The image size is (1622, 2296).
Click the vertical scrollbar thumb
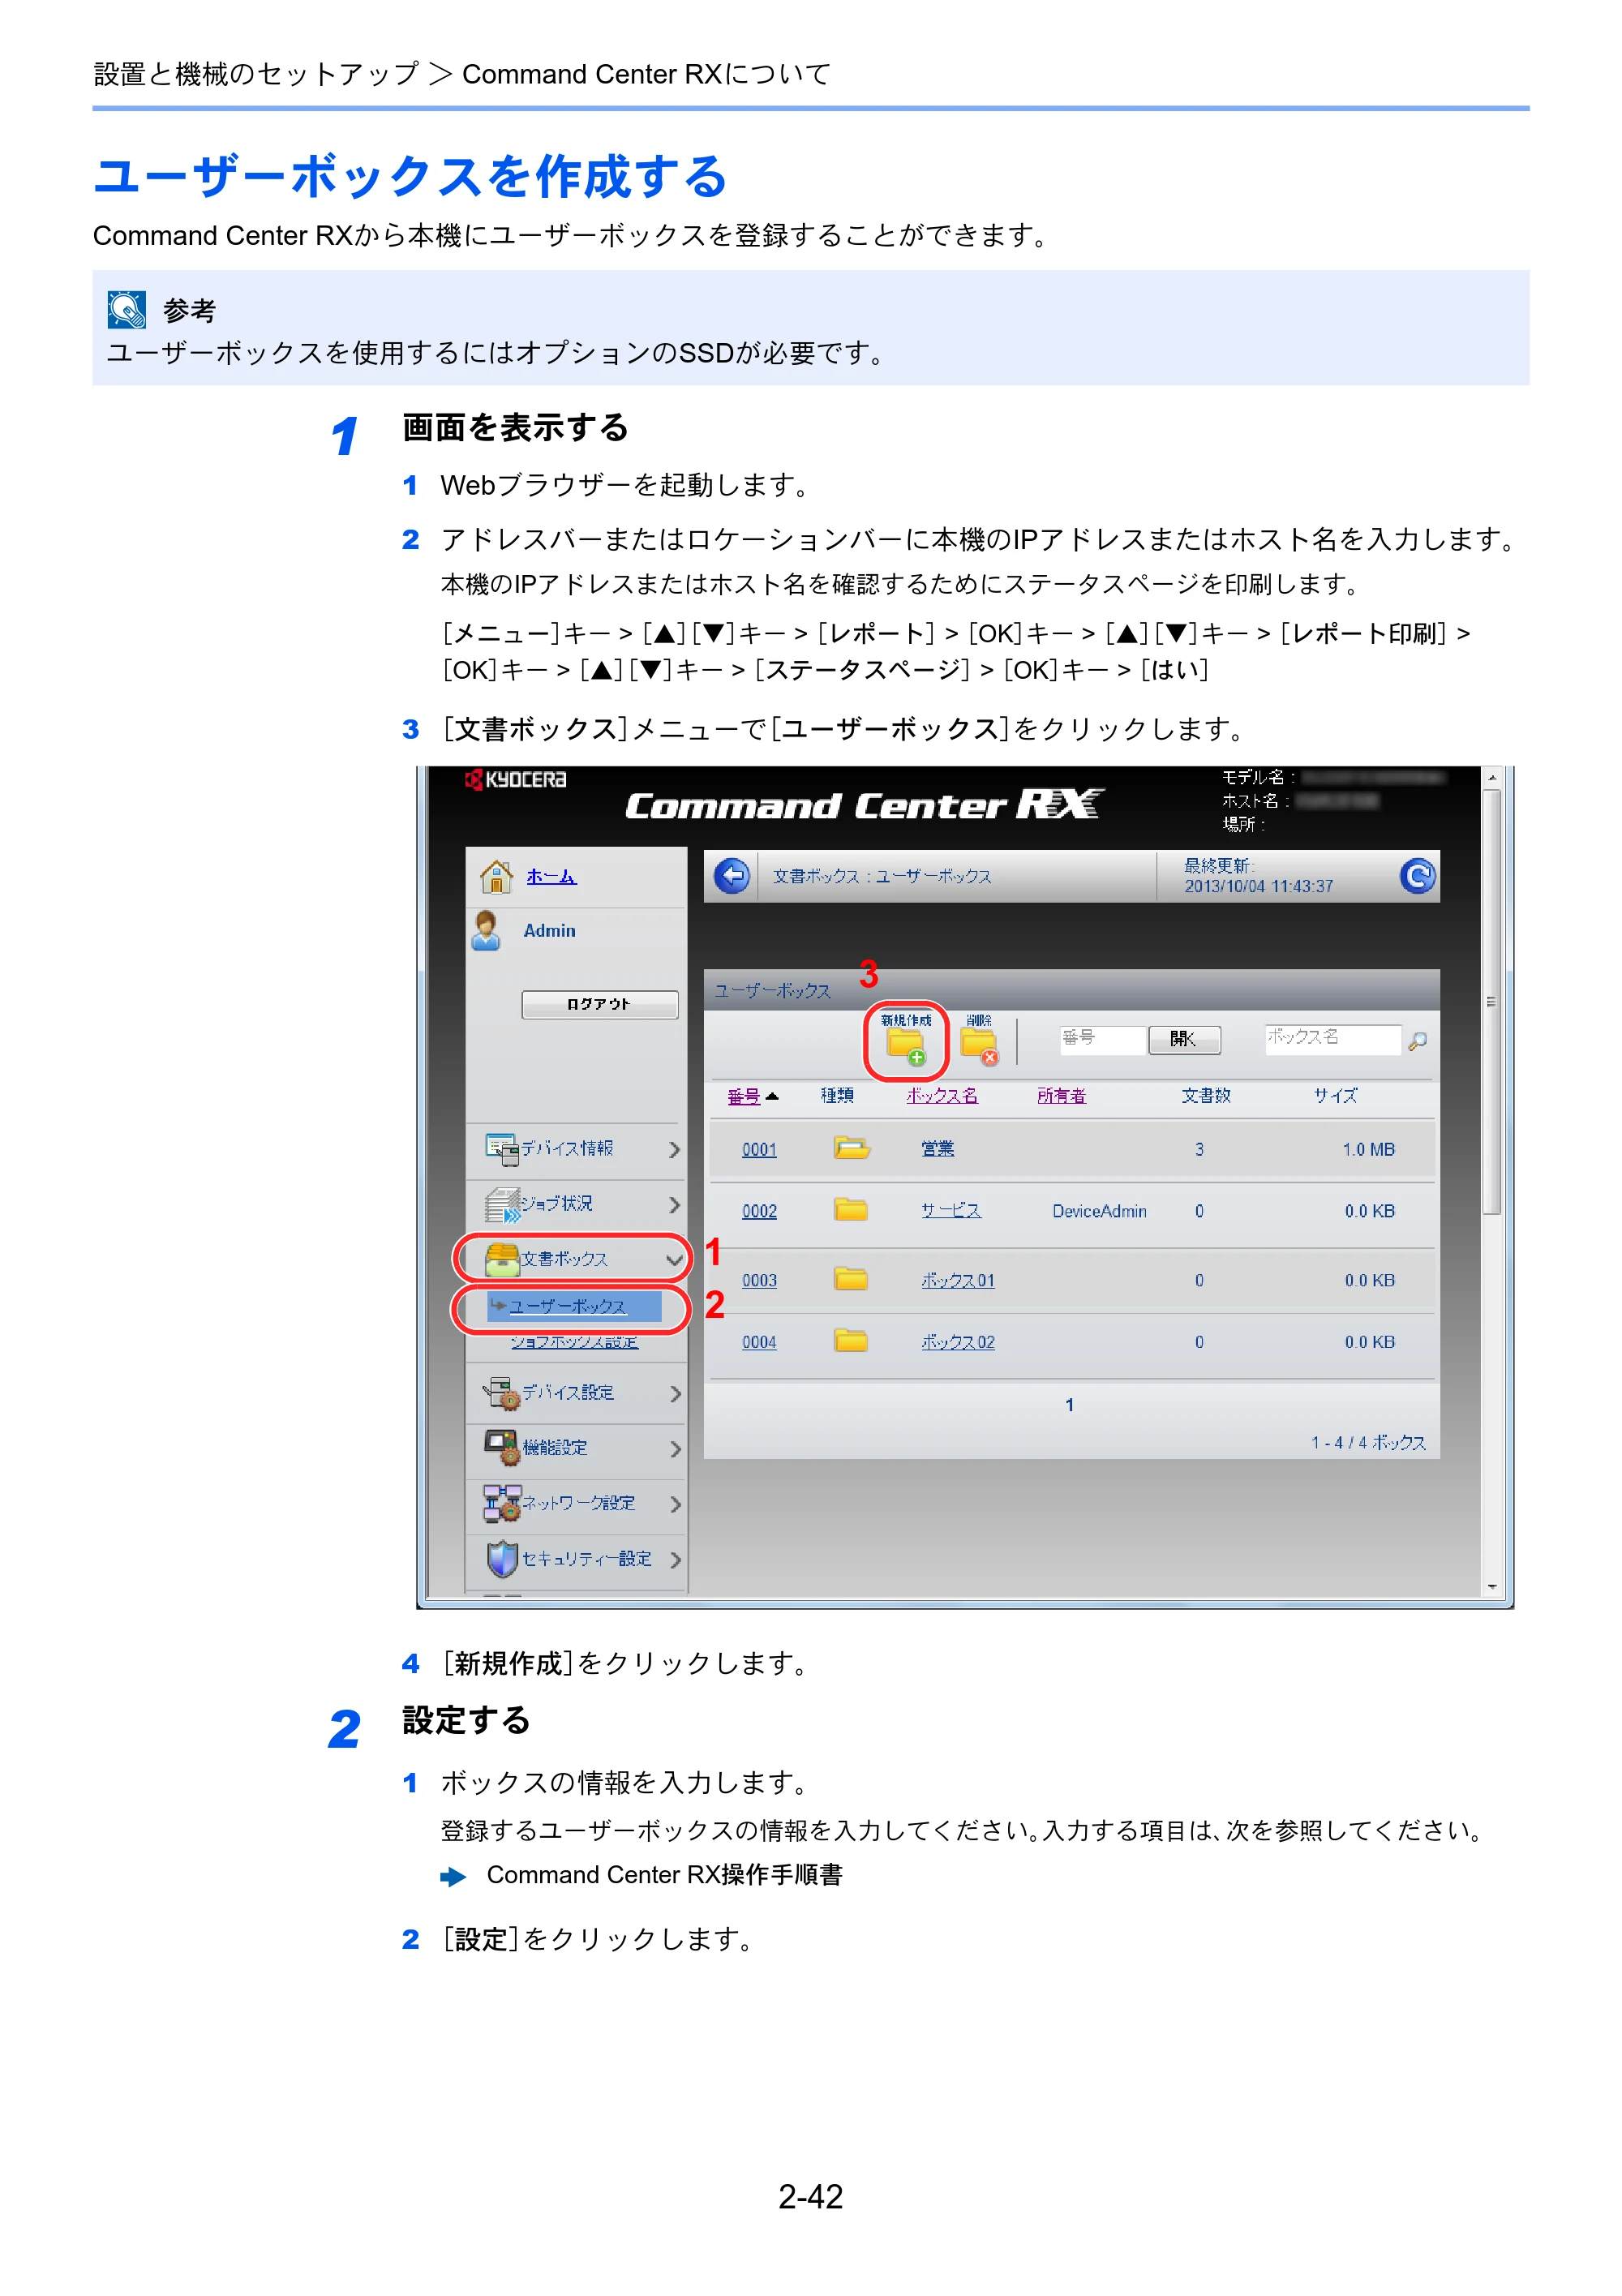click(1492, 1002)
